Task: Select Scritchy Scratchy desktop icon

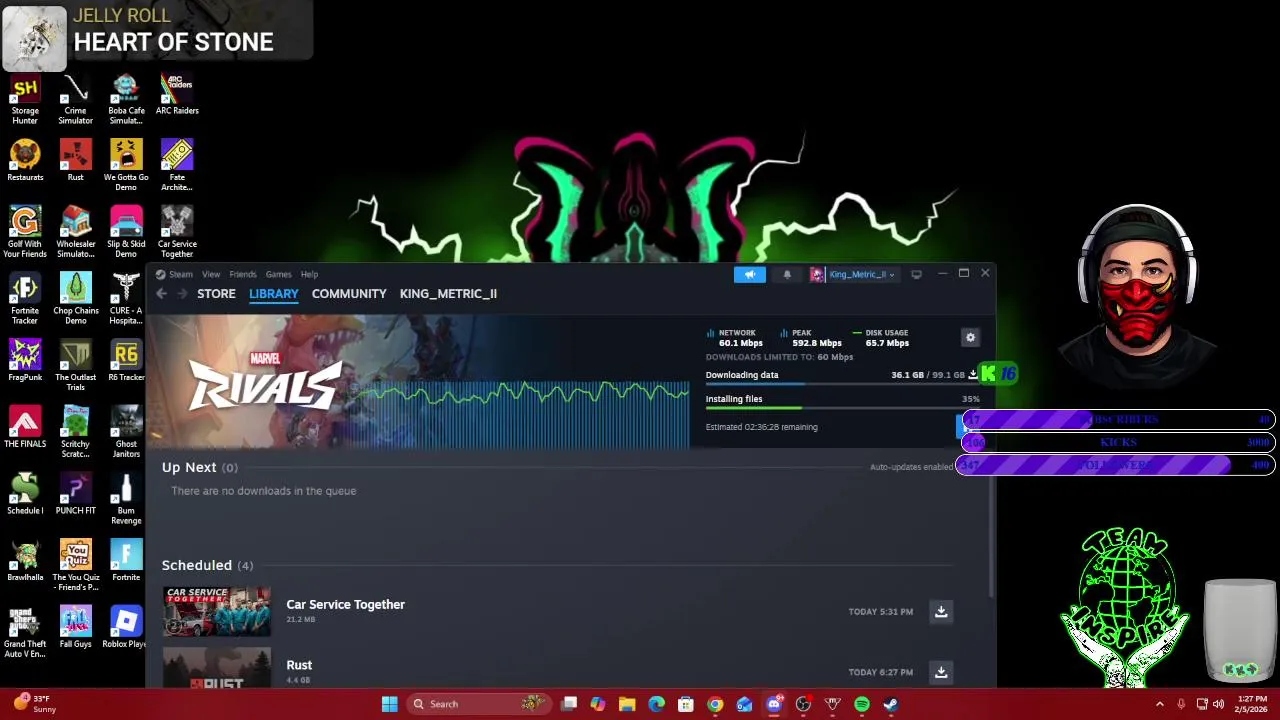Action: pyautogui.click(x=75, y=433)
